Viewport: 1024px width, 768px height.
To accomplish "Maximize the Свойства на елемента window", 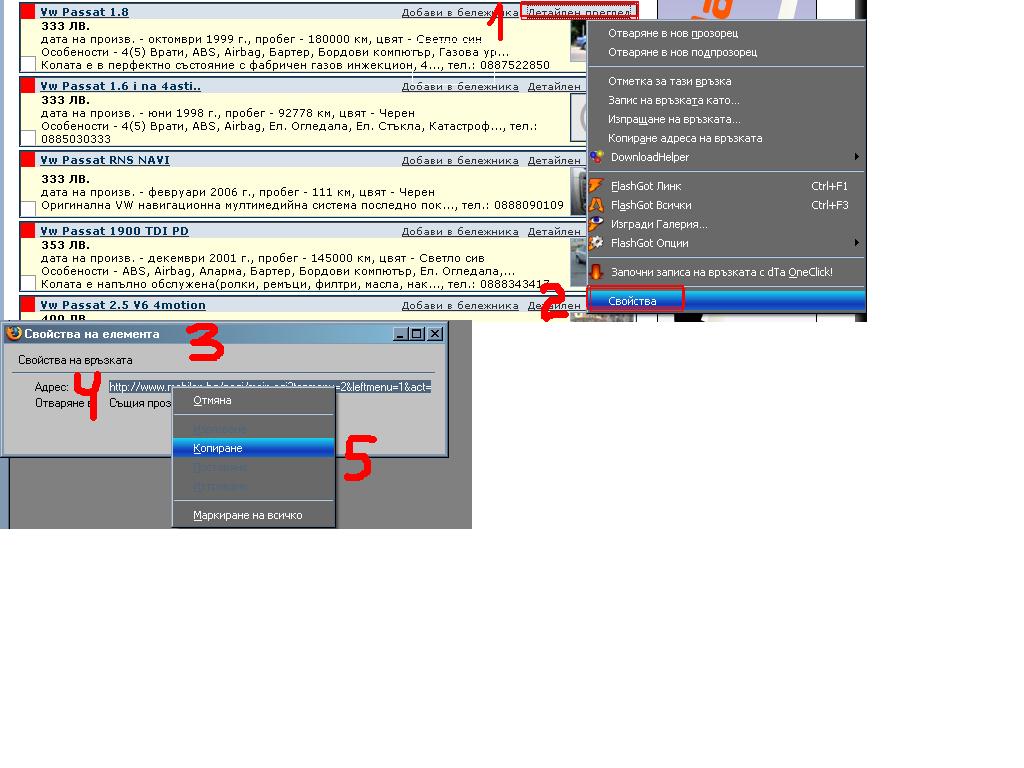I will pyautogui.click(x=417, y=334).
